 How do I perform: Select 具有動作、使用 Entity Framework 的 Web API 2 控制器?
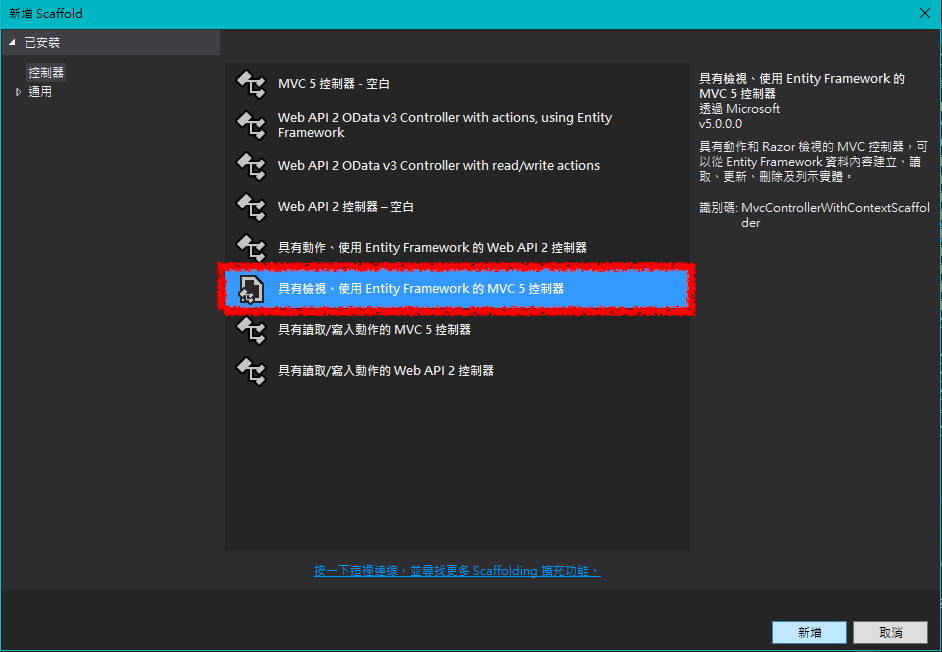pos(432,248)
